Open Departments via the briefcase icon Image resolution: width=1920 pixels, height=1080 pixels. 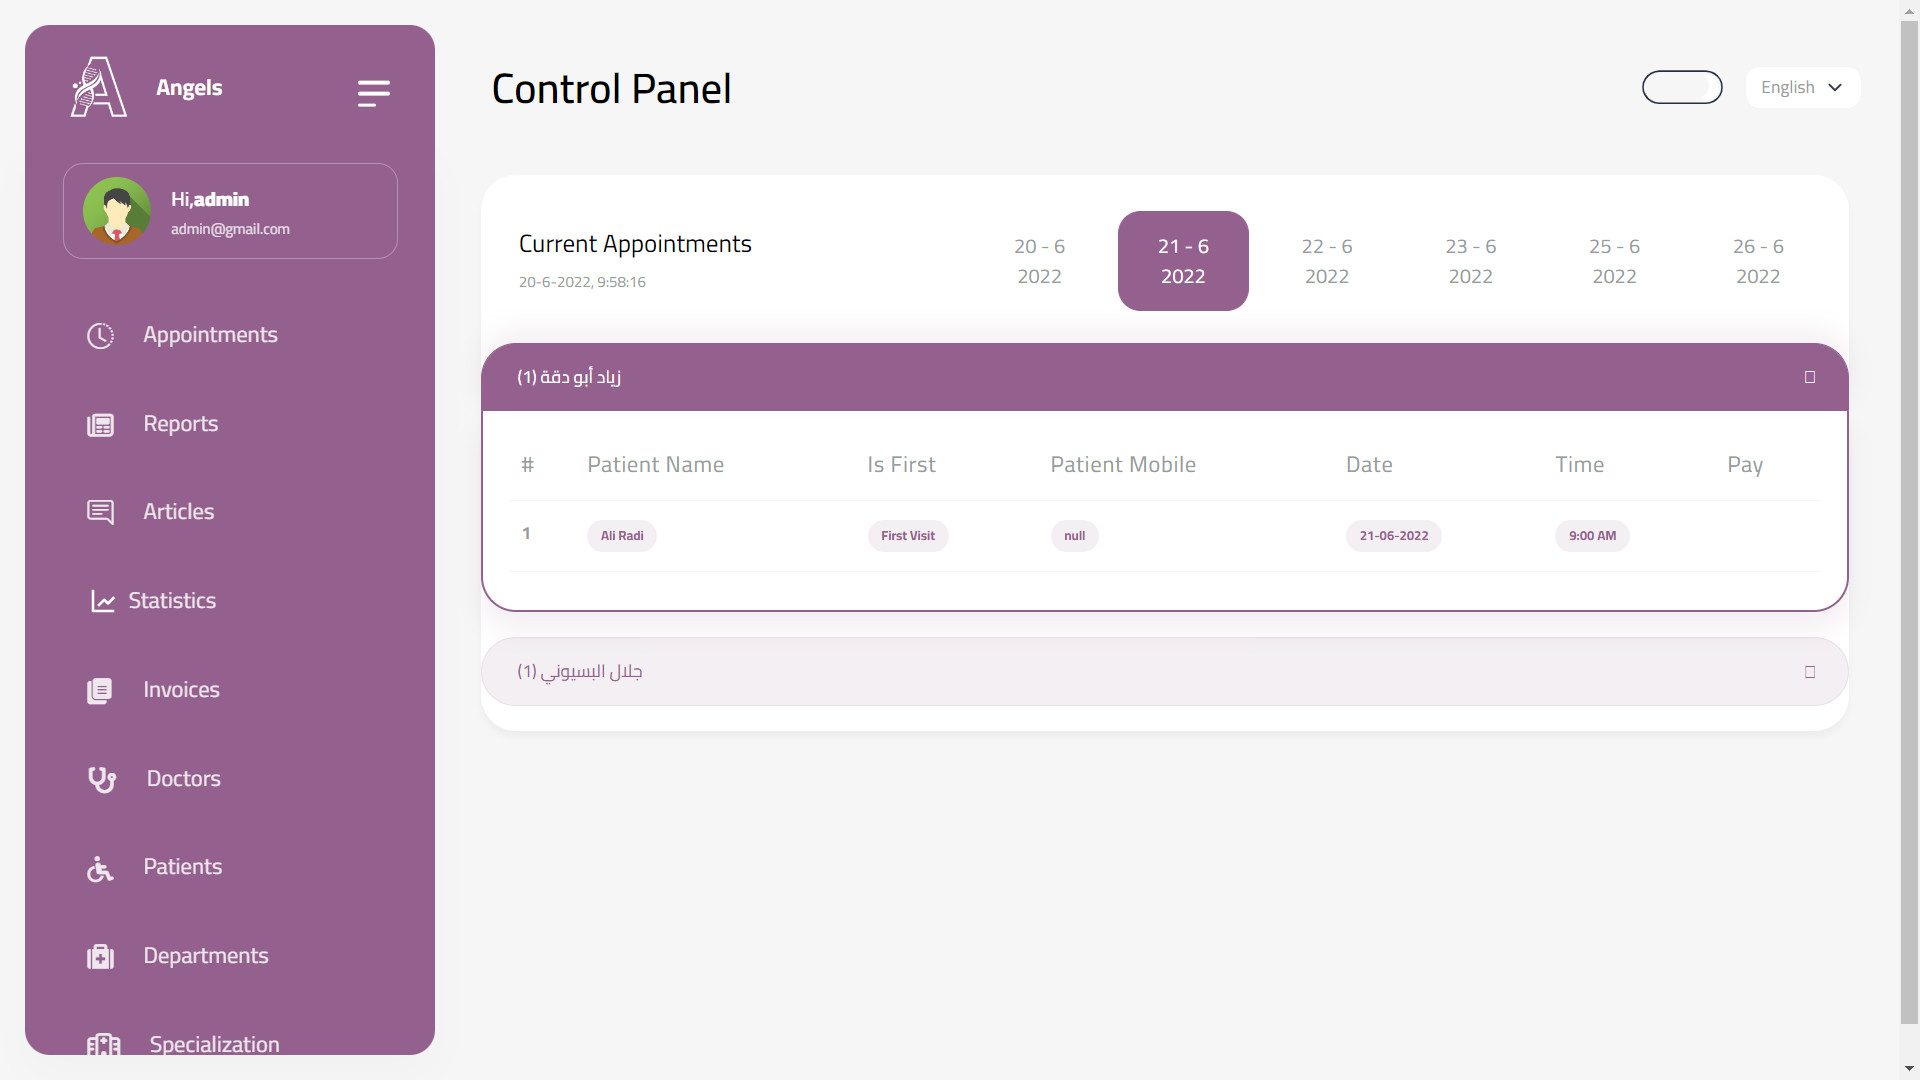pos(101,956)
